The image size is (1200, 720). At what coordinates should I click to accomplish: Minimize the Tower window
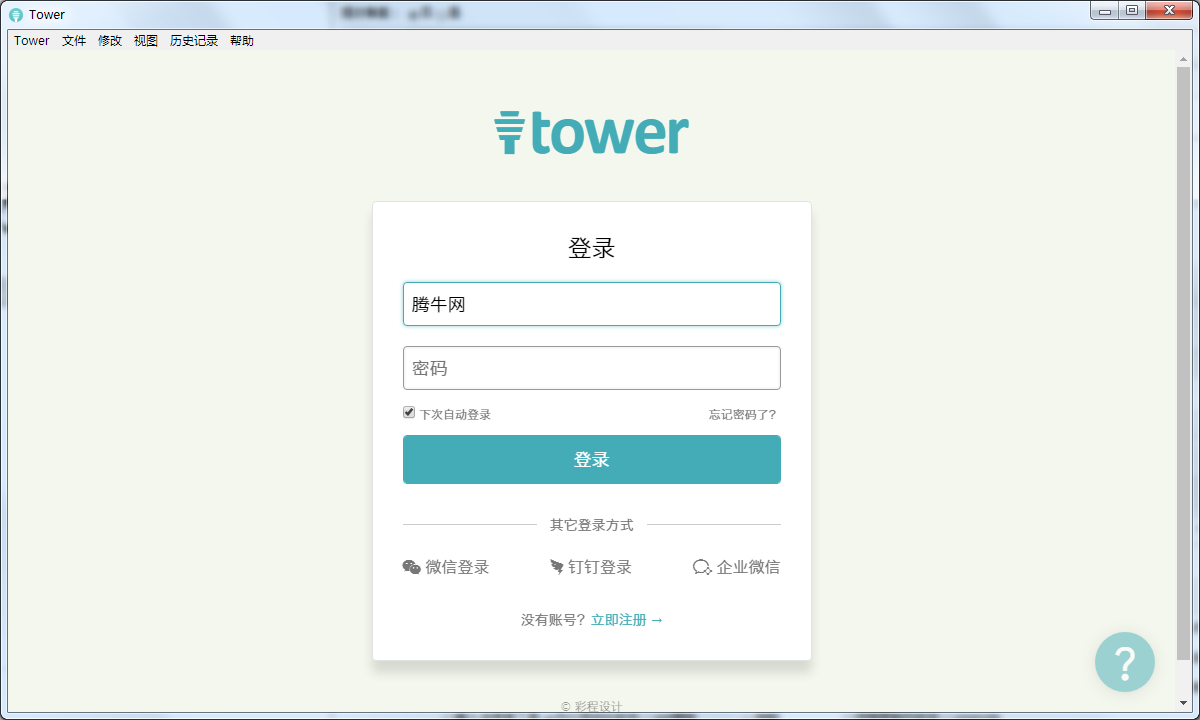[x=1104, y=11]
